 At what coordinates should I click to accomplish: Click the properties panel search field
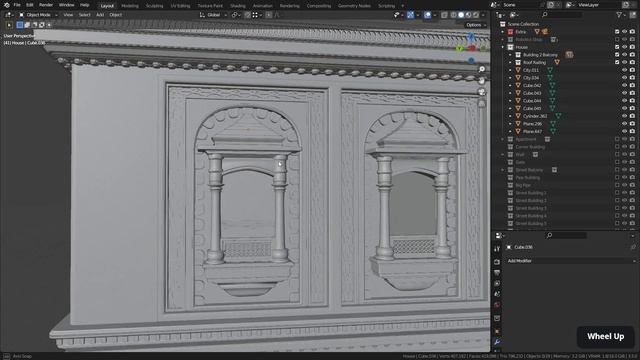coord(567,235)
